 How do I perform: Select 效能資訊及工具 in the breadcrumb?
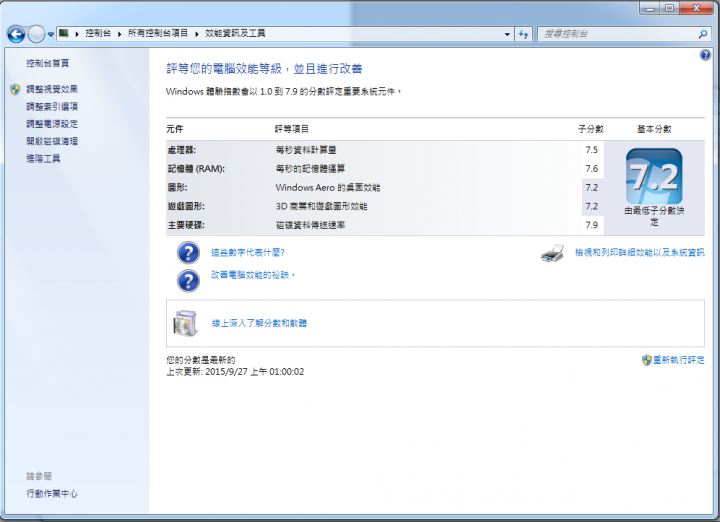(x=235, y=33)
